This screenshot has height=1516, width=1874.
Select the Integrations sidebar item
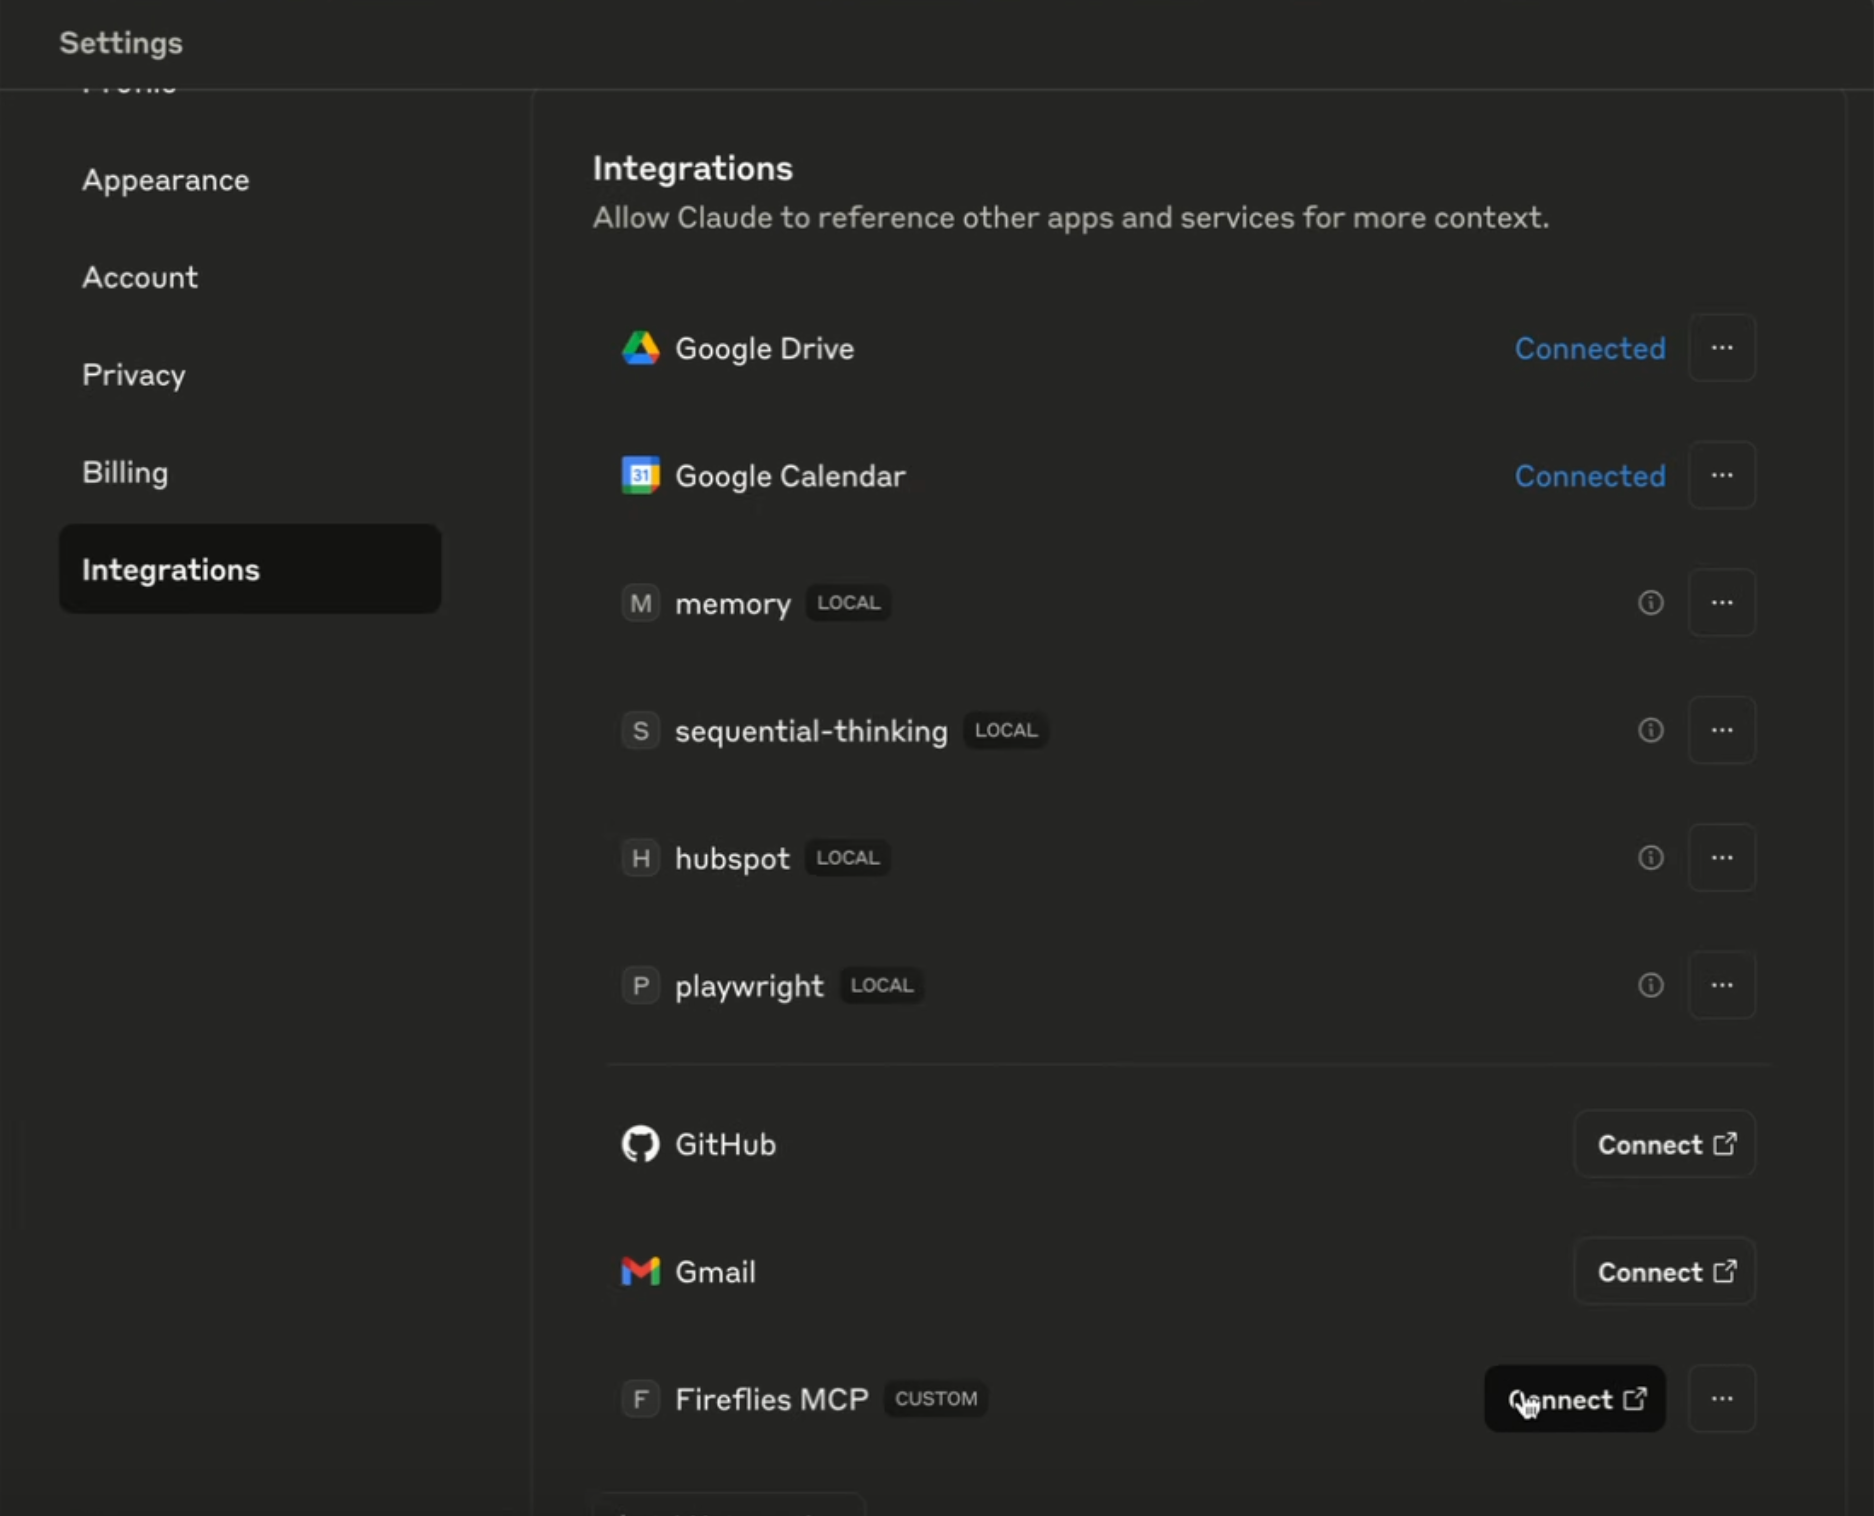(250, 569)
